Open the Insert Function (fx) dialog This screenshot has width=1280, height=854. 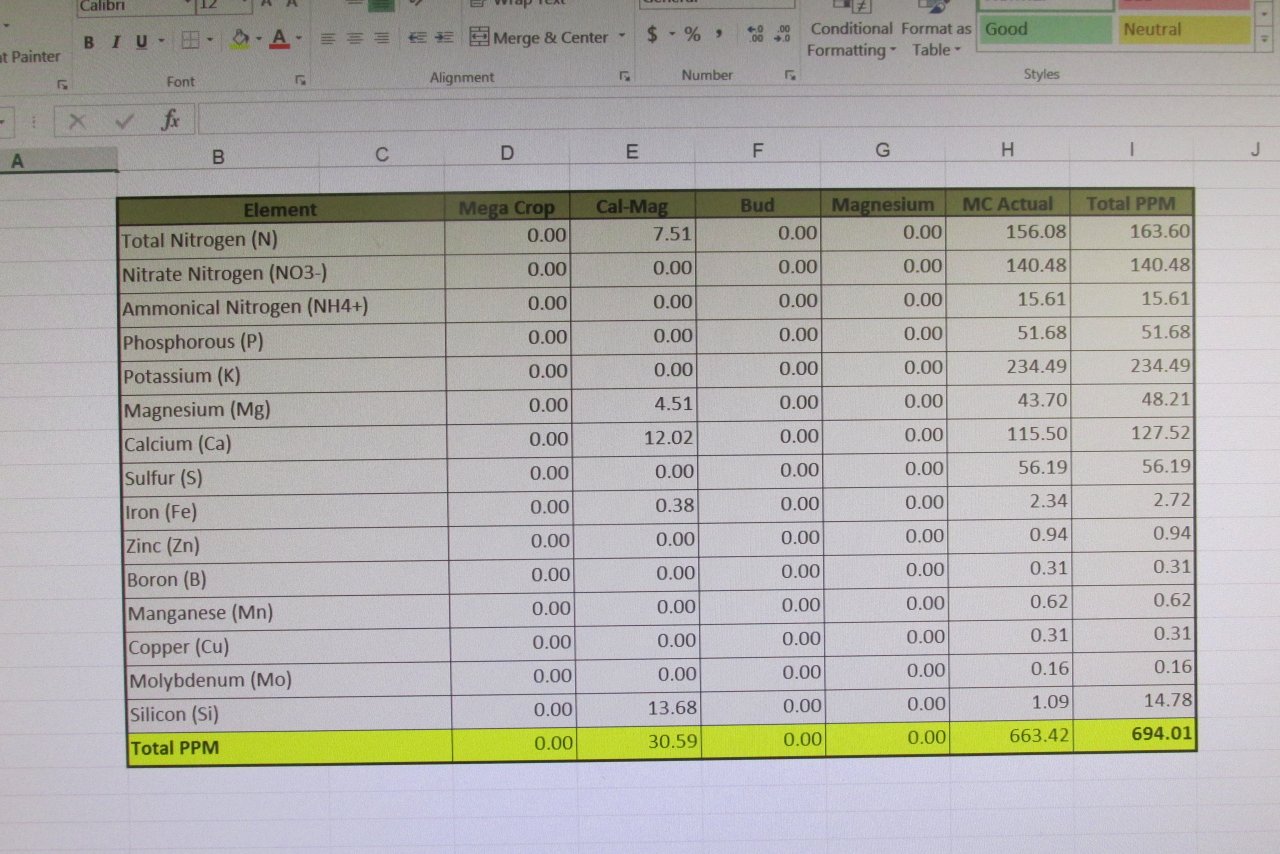171,120
